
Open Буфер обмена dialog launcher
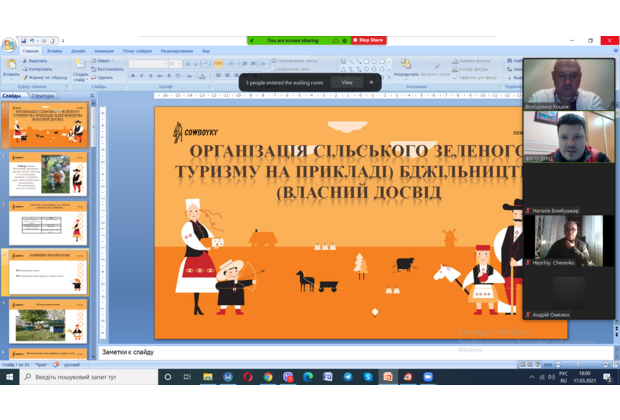click(67, 86)
